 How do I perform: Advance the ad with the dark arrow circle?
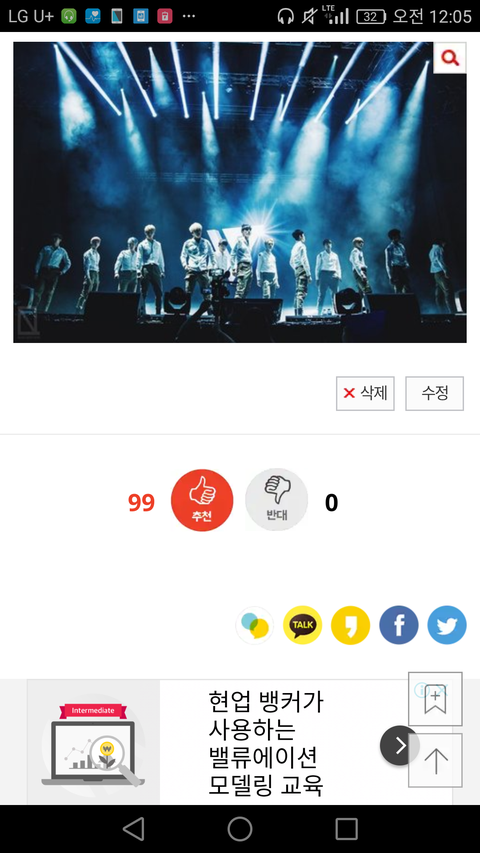400,745
